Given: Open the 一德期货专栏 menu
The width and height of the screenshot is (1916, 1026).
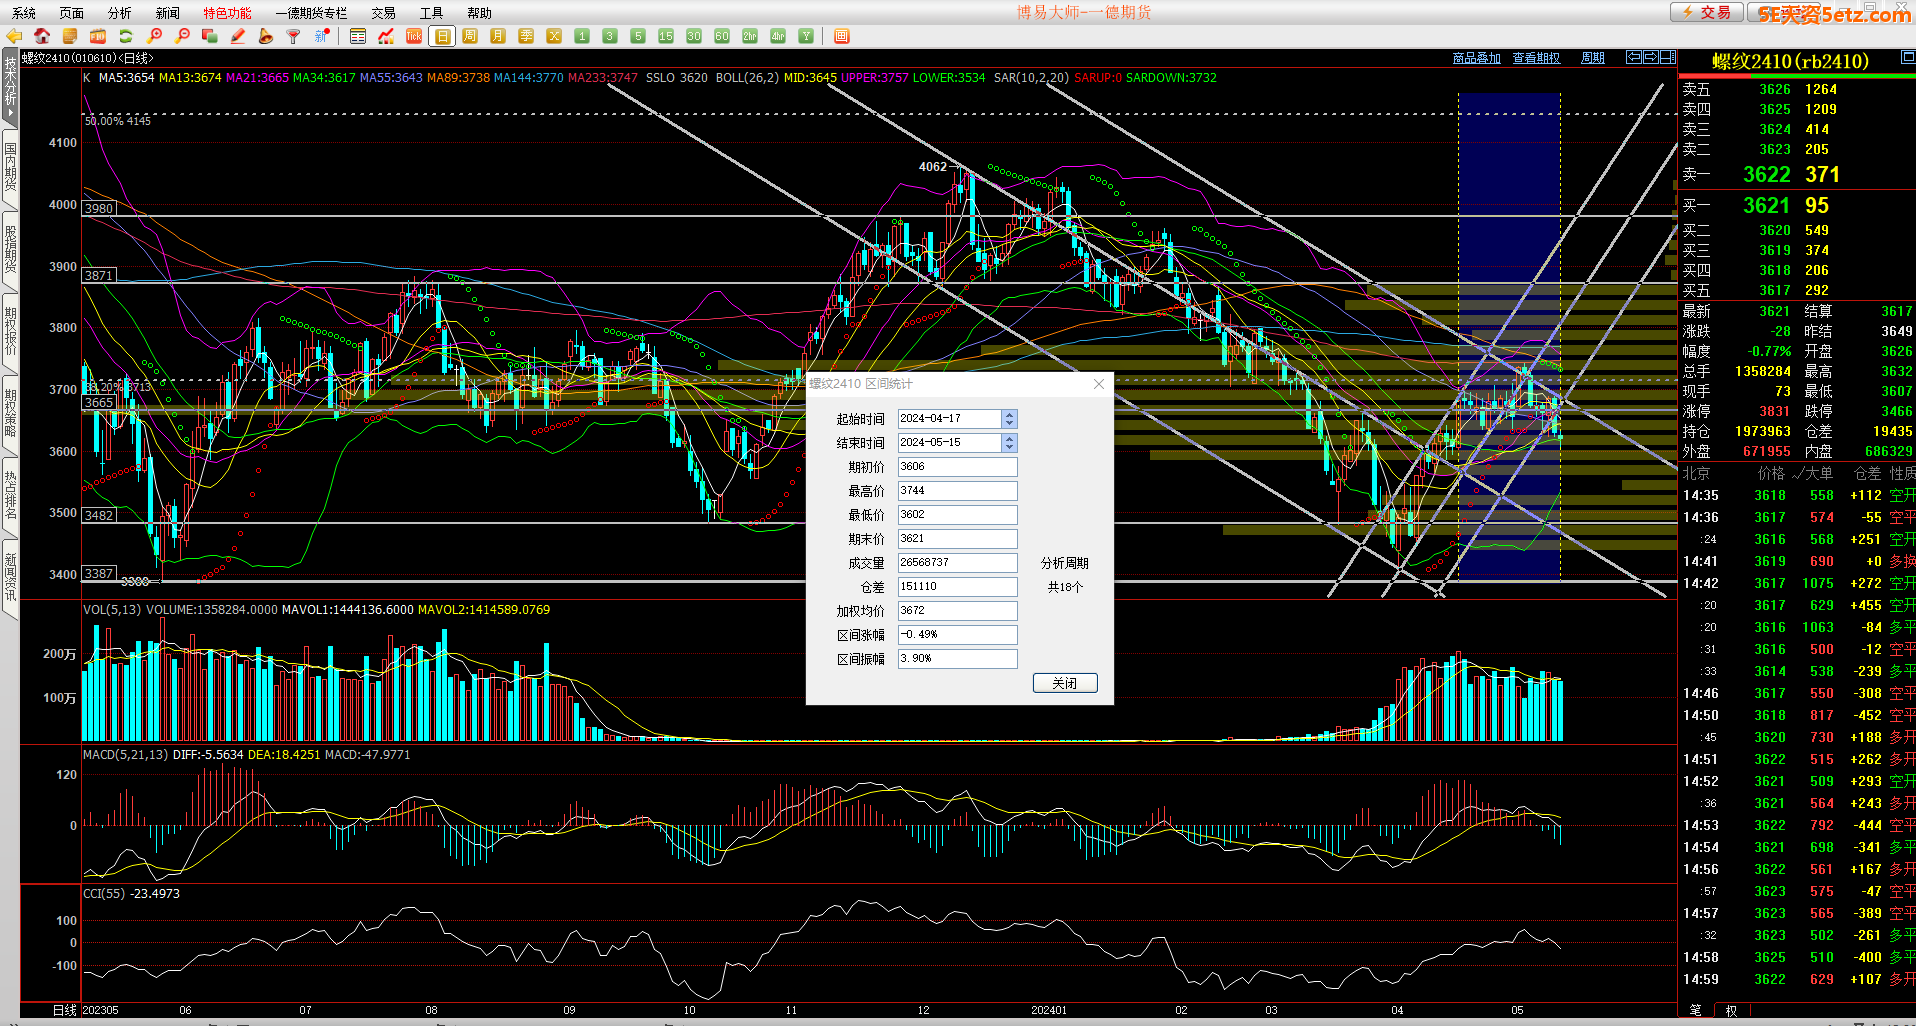Looking at the screenshot, I should [x=312, y=13].
